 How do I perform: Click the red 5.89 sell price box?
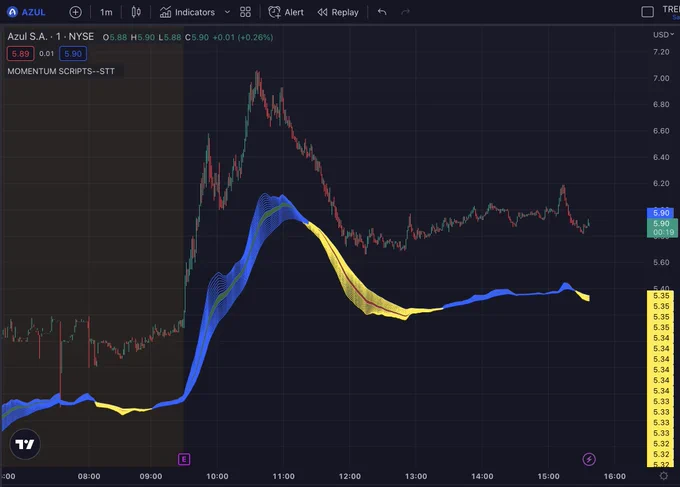(20, 54)
